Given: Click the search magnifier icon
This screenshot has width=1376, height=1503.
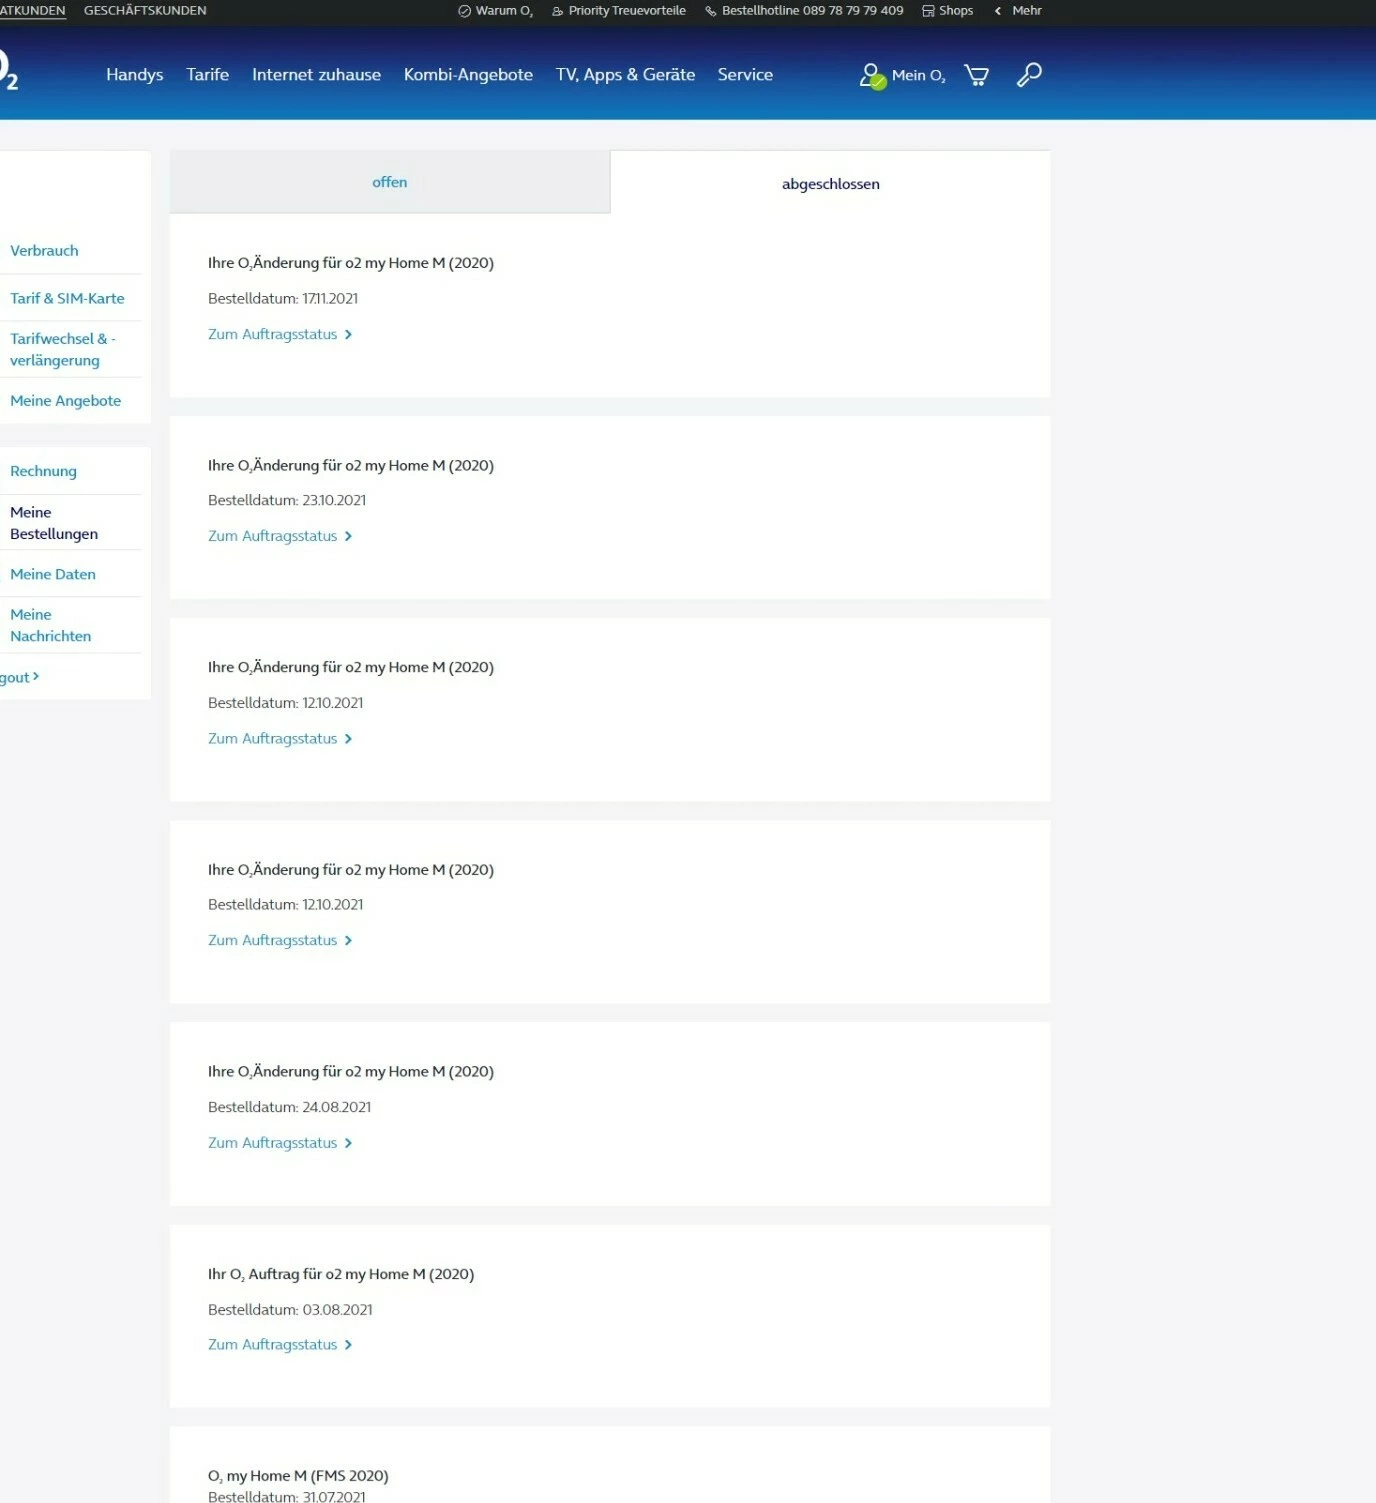Looking at the screenshot, I should (1029, 75).
